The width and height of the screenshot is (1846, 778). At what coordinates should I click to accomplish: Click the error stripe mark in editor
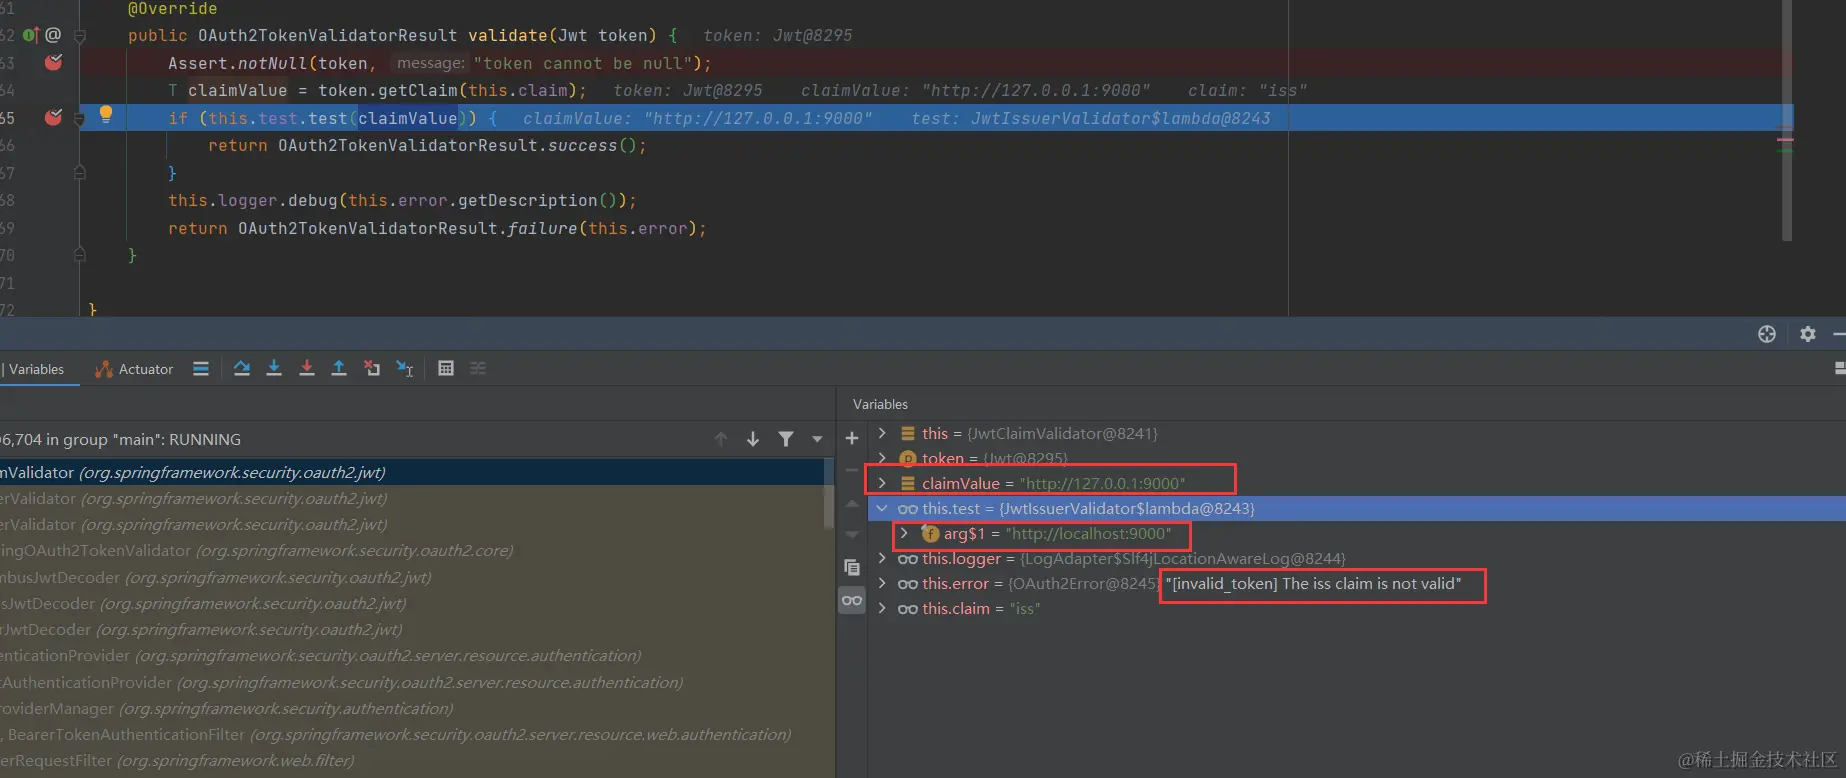1785,140
